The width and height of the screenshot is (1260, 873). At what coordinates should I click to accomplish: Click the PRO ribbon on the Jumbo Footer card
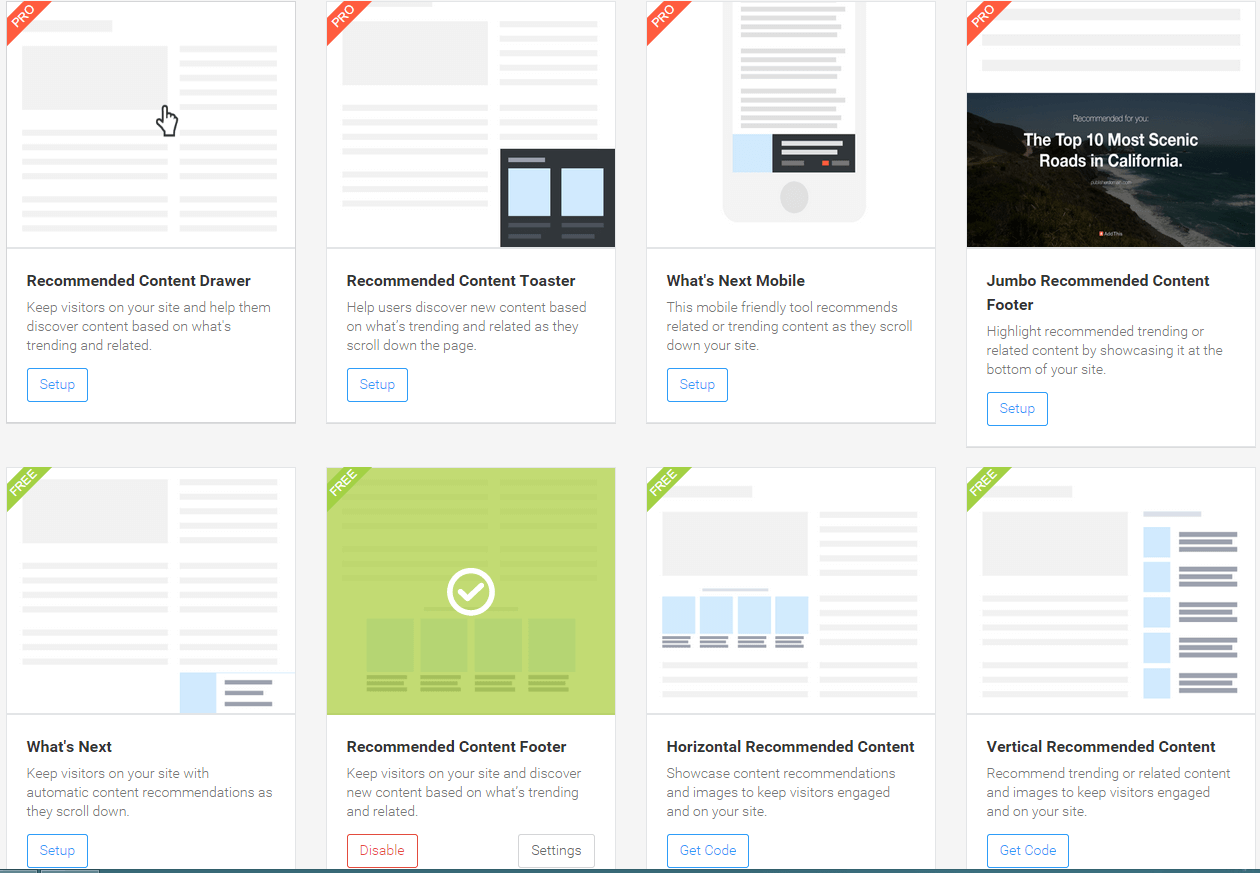(982, 17)
